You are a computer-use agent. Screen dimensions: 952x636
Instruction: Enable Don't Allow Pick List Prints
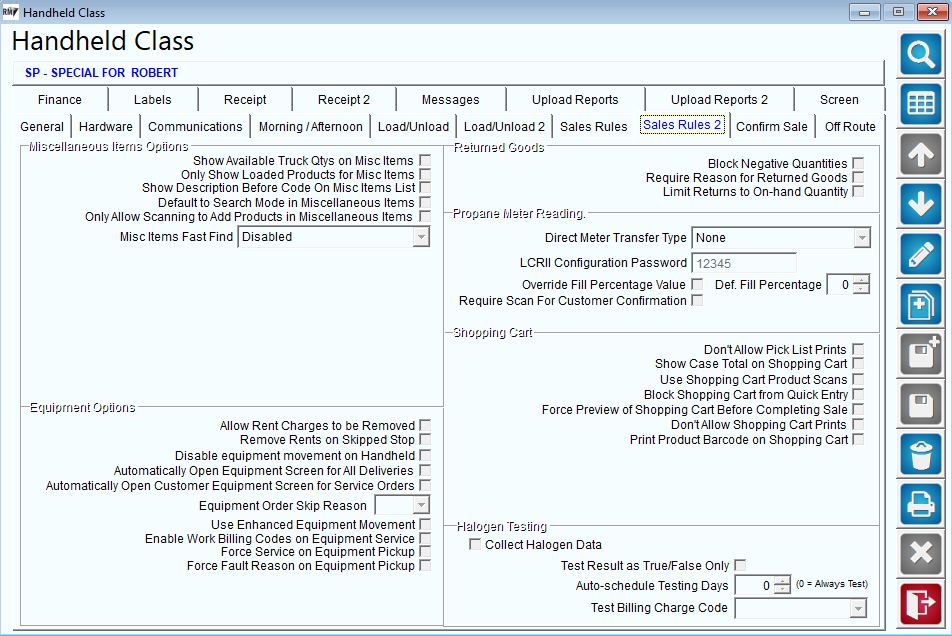(858, 350)
